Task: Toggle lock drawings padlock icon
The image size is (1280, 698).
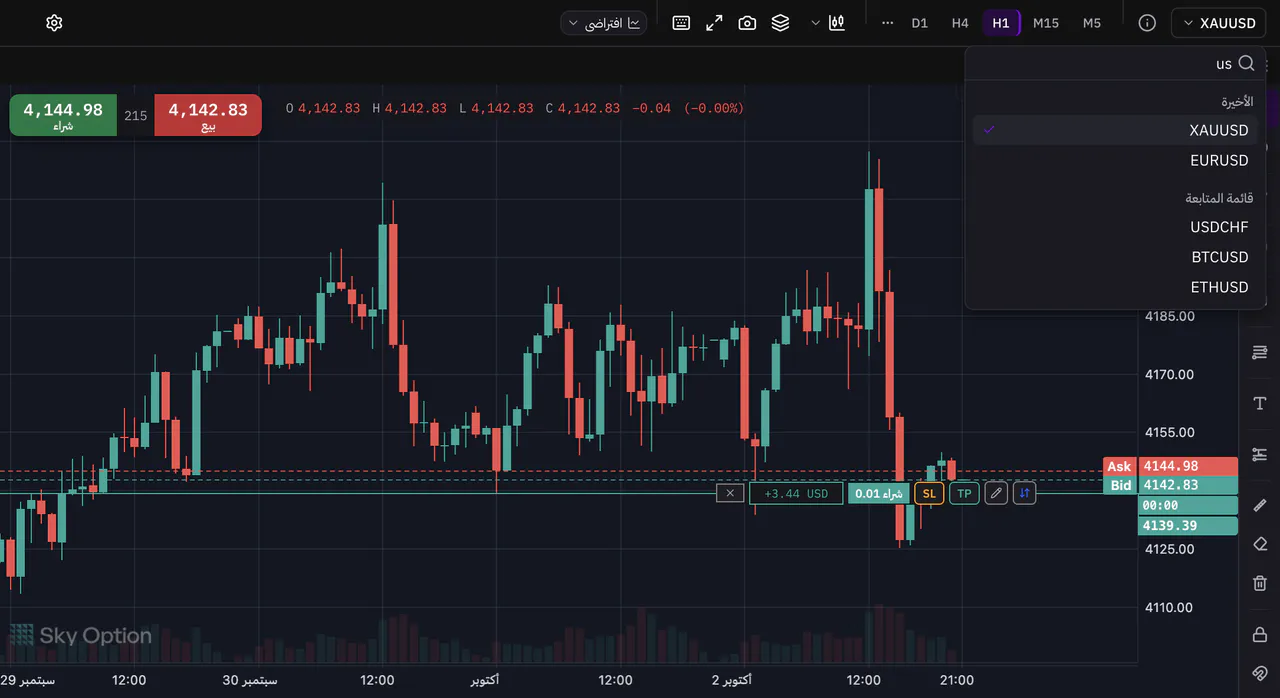Action: (x=1260, y=634)
